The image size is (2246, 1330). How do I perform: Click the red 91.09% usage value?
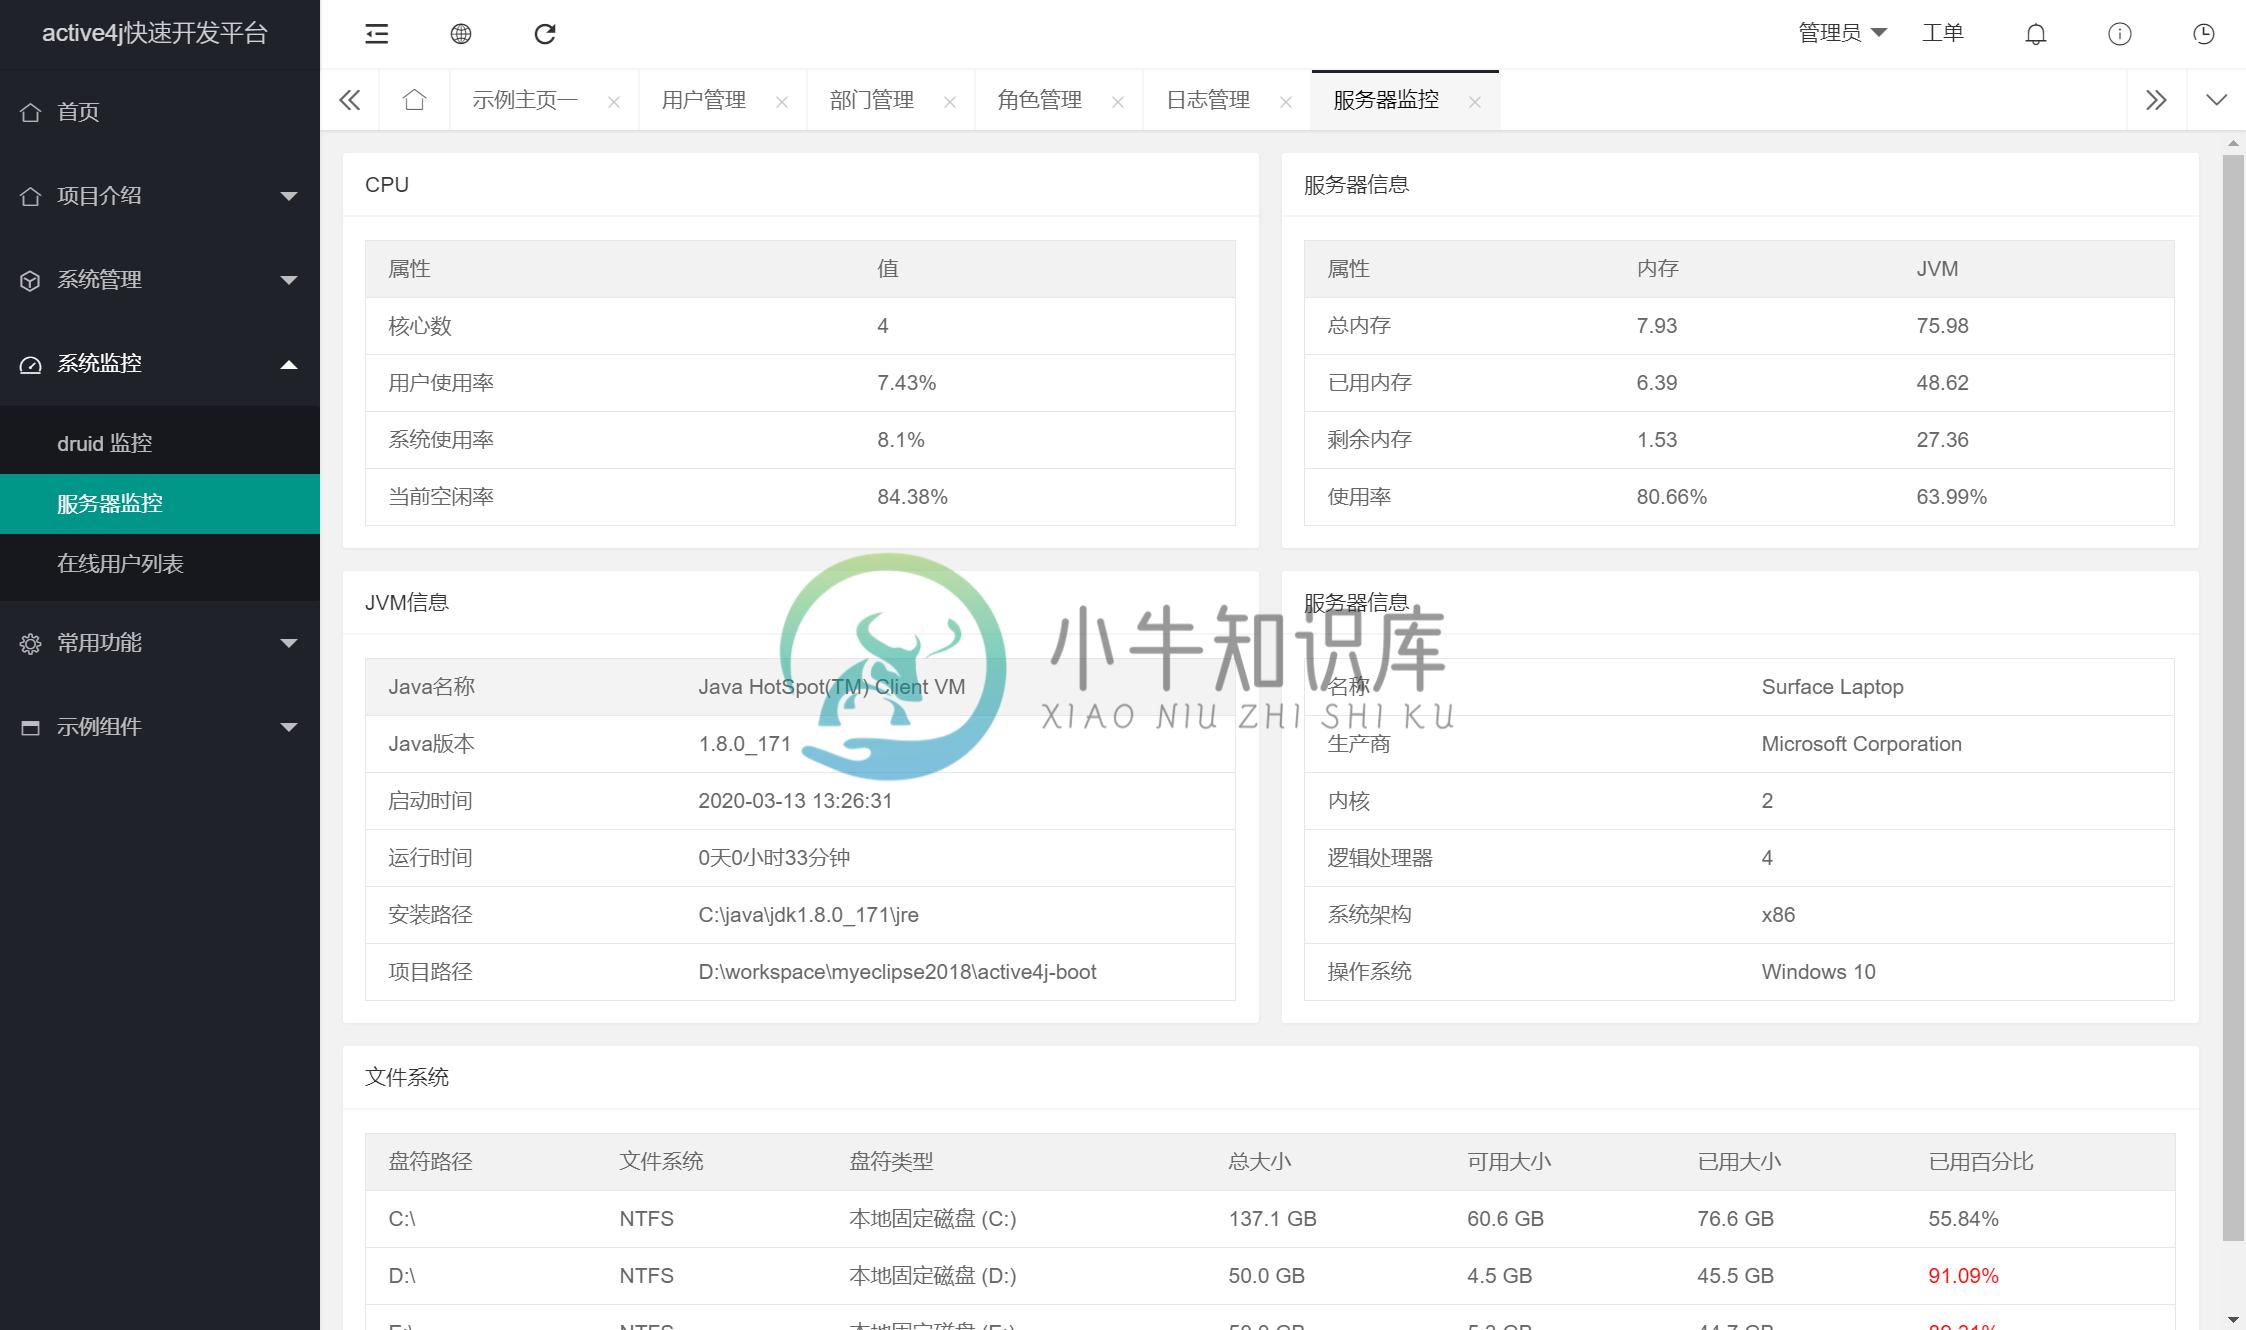1963,1276
